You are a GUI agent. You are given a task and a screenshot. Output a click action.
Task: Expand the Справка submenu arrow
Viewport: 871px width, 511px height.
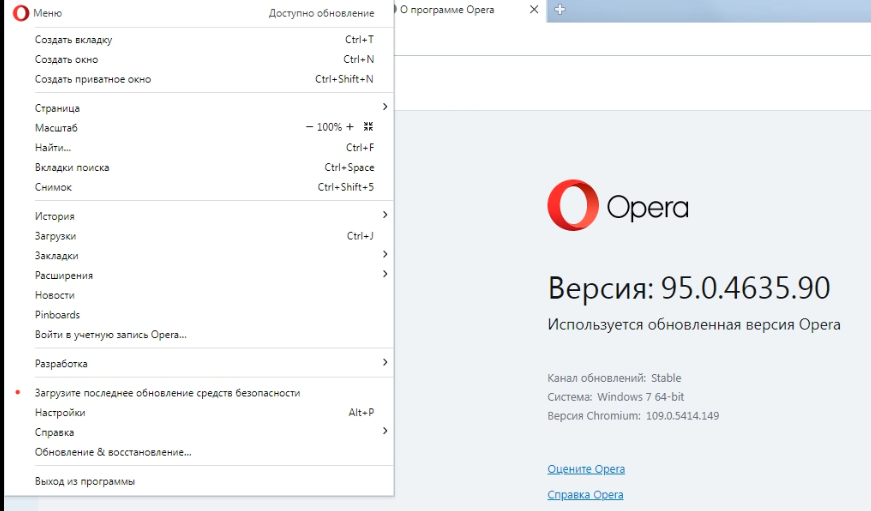(x=385, y=431)
